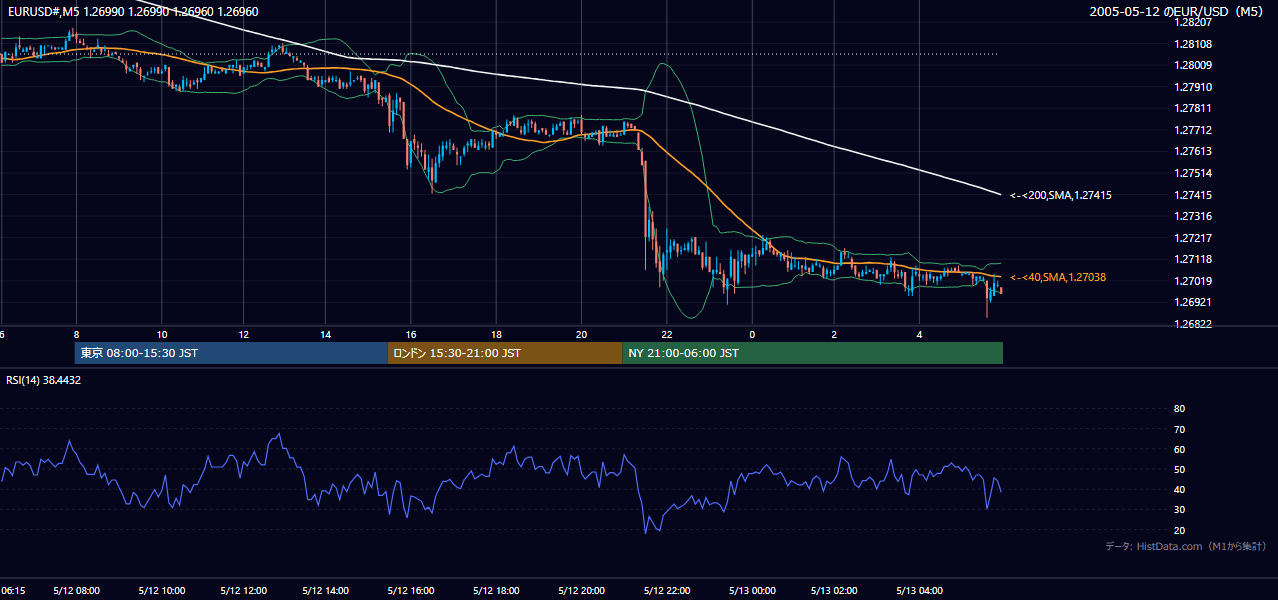Click price axis value 1.27910
Screen dimensions: 1278x600
(x=1193, y=87)
